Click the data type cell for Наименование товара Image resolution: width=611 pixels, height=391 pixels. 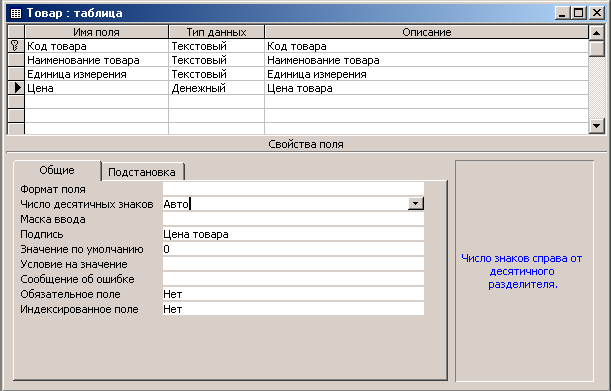(217, 60)
